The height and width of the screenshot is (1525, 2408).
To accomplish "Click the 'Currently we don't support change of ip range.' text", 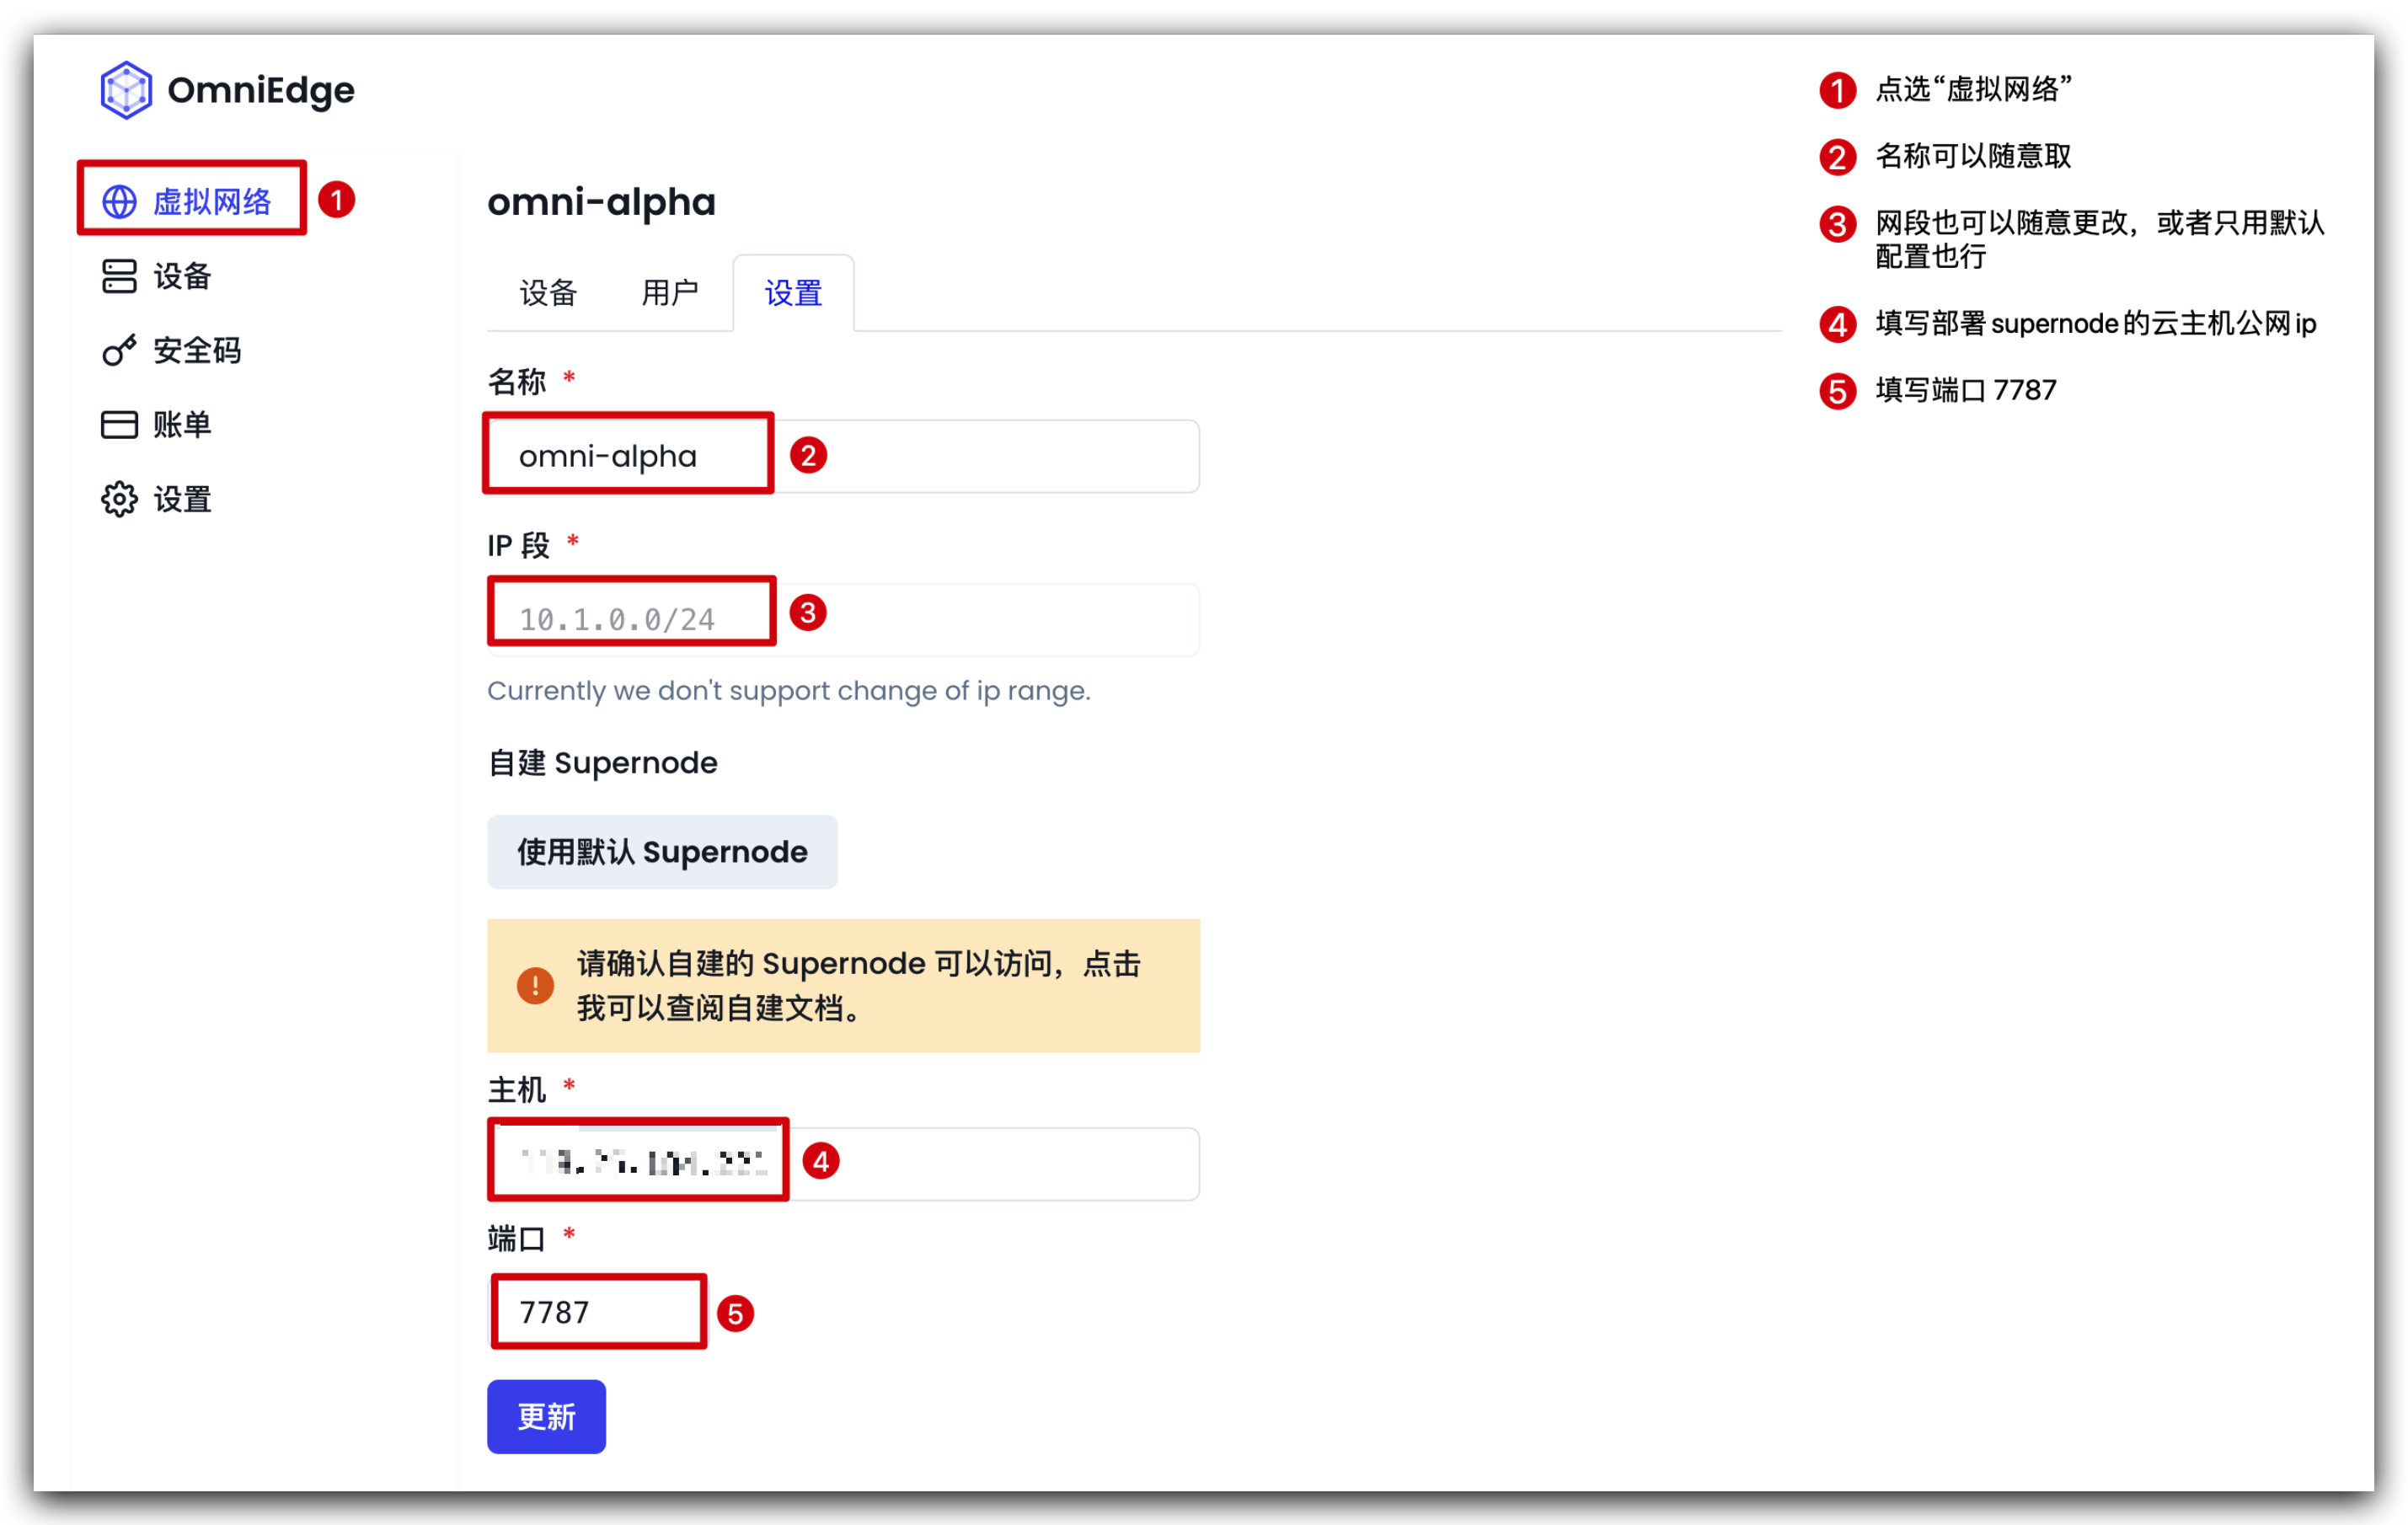I will pyautogui.click(x=789, y=691).
